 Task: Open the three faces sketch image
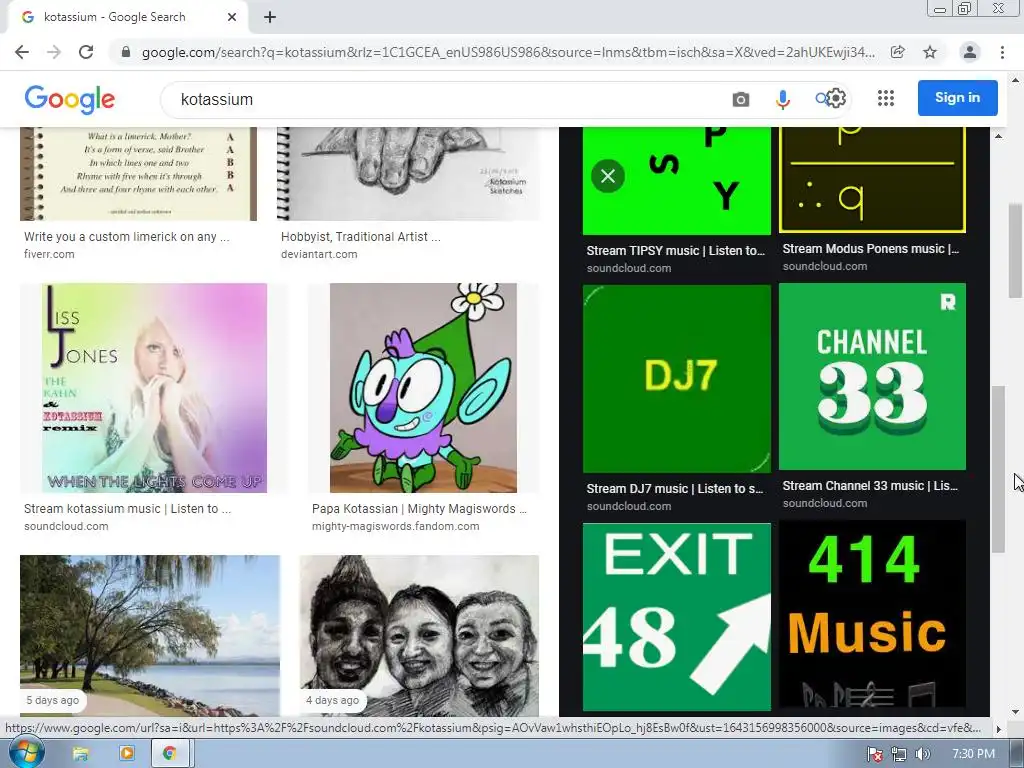(419, 636)
